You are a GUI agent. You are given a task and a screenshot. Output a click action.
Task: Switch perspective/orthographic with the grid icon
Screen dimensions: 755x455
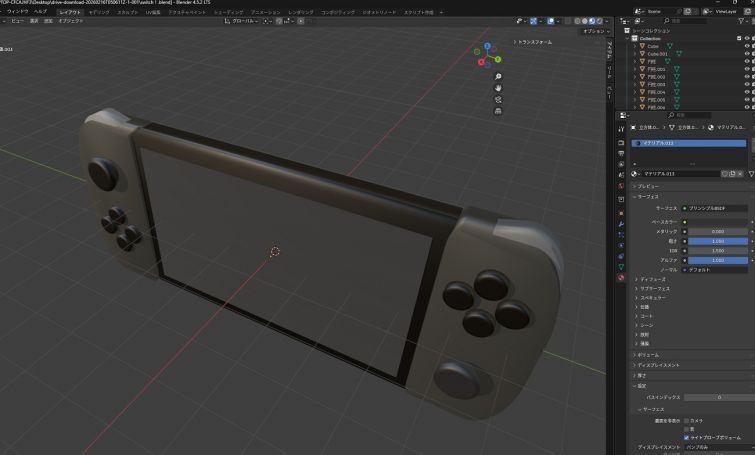498,111
